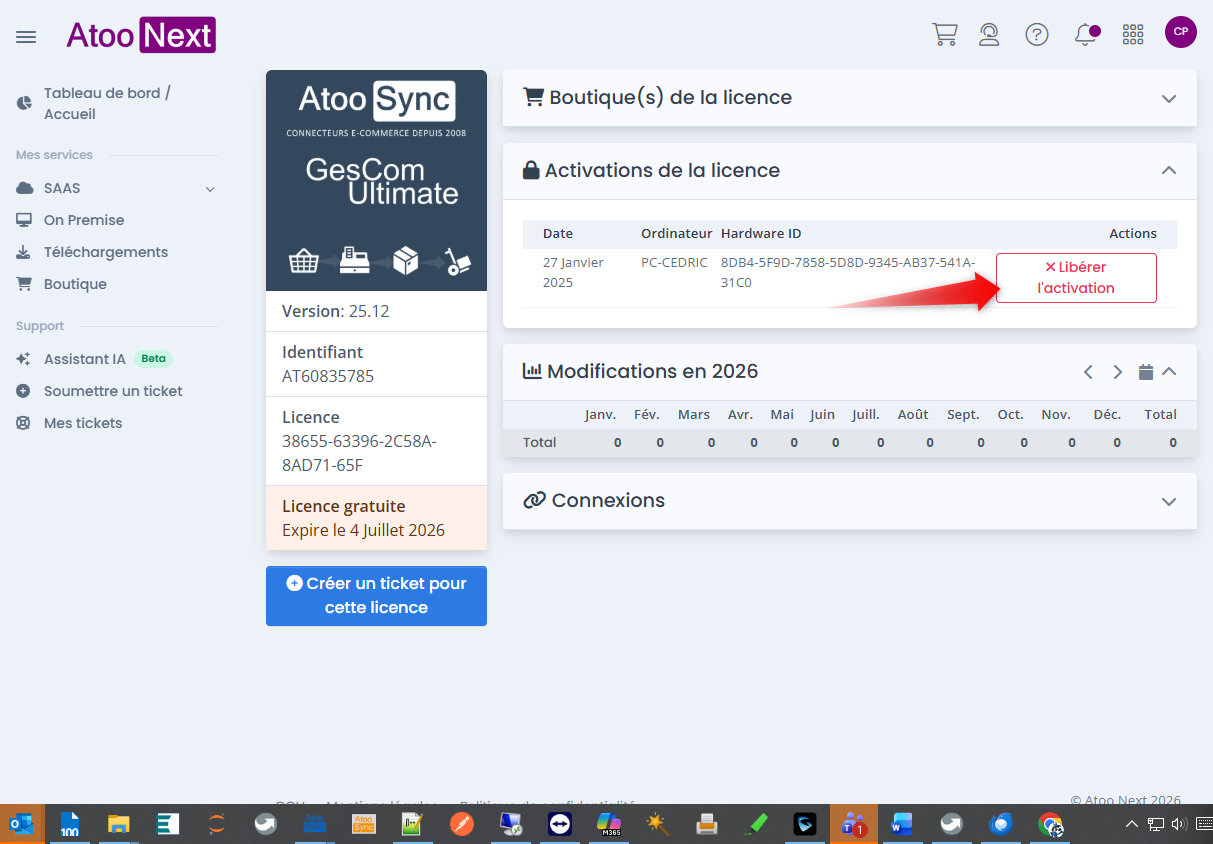Open Microsoft Teams from the taskbar
Screen dimensions: 1213x844
pos(853,824)
